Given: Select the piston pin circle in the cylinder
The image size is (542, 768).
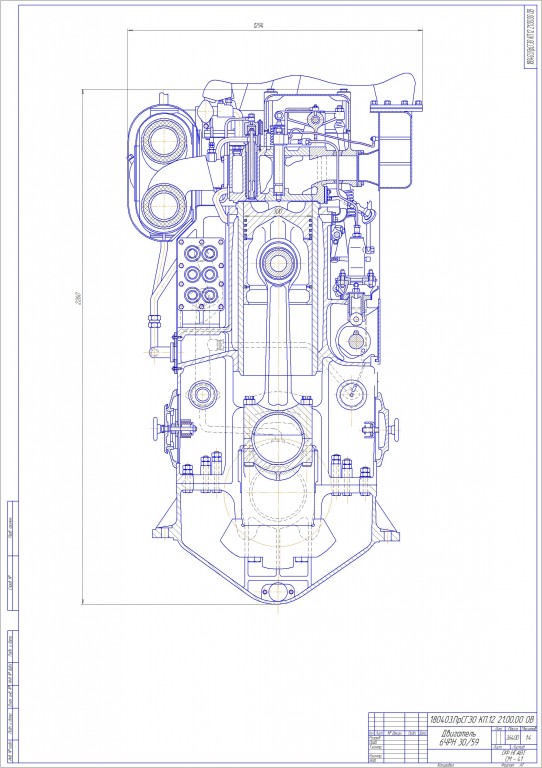Looking at the screenshot, I should [x=278, y=264].
